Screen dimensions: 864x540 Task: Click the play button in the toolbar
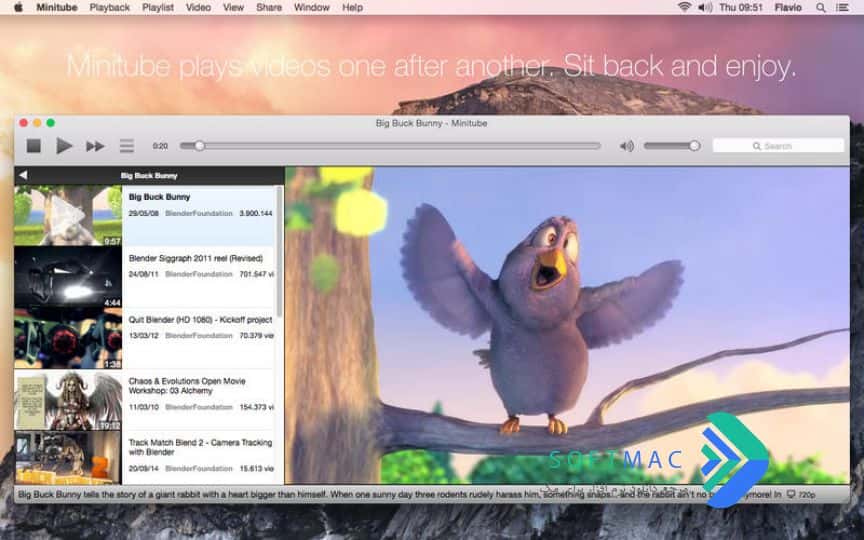(64, 146)
